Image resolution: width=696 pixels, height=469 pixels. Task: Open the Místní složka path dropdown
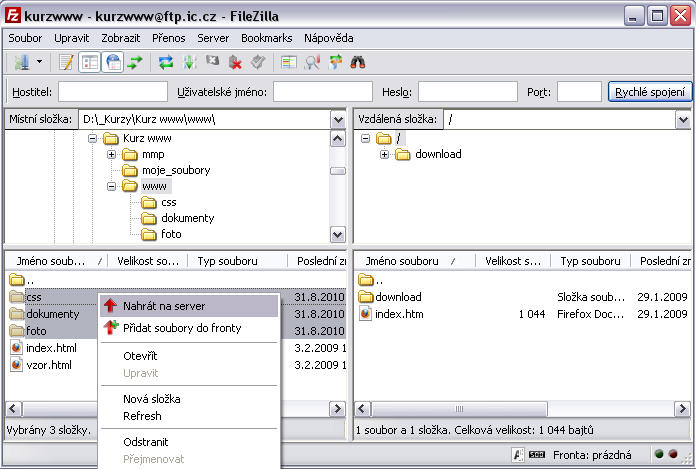coord(338,119)
